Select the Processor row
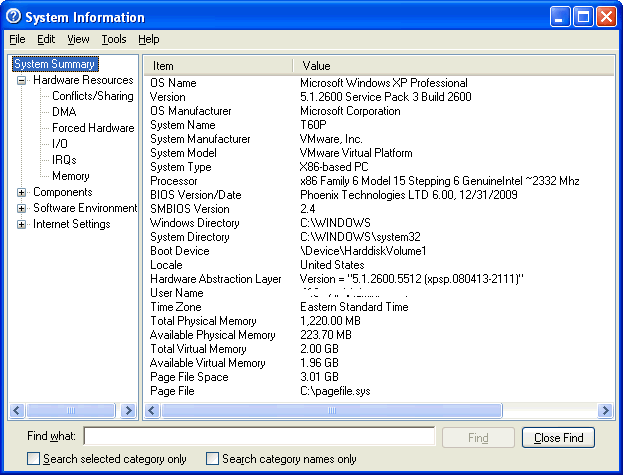 379,181
